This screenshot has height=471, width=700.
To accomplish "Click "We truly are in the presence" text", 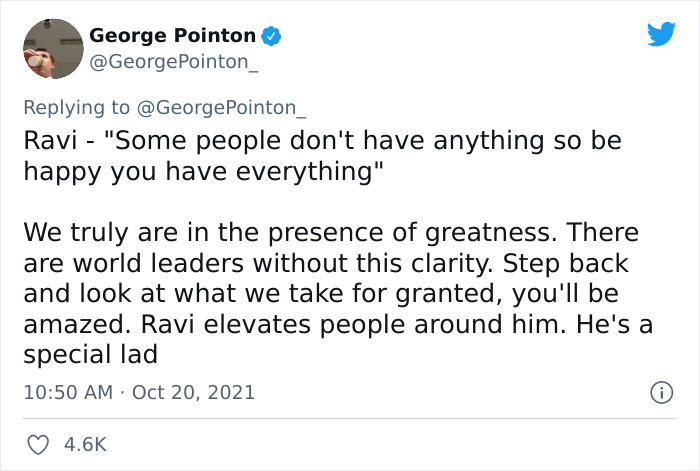I will 180,234.
